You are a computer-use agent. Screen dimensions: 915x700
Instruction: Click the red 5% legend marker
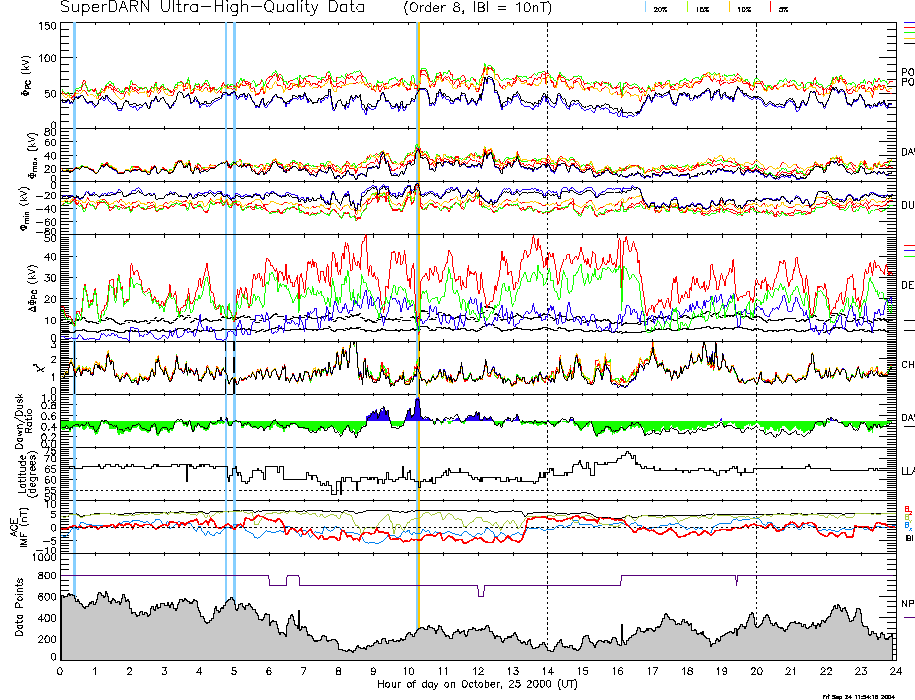[770, 8]
